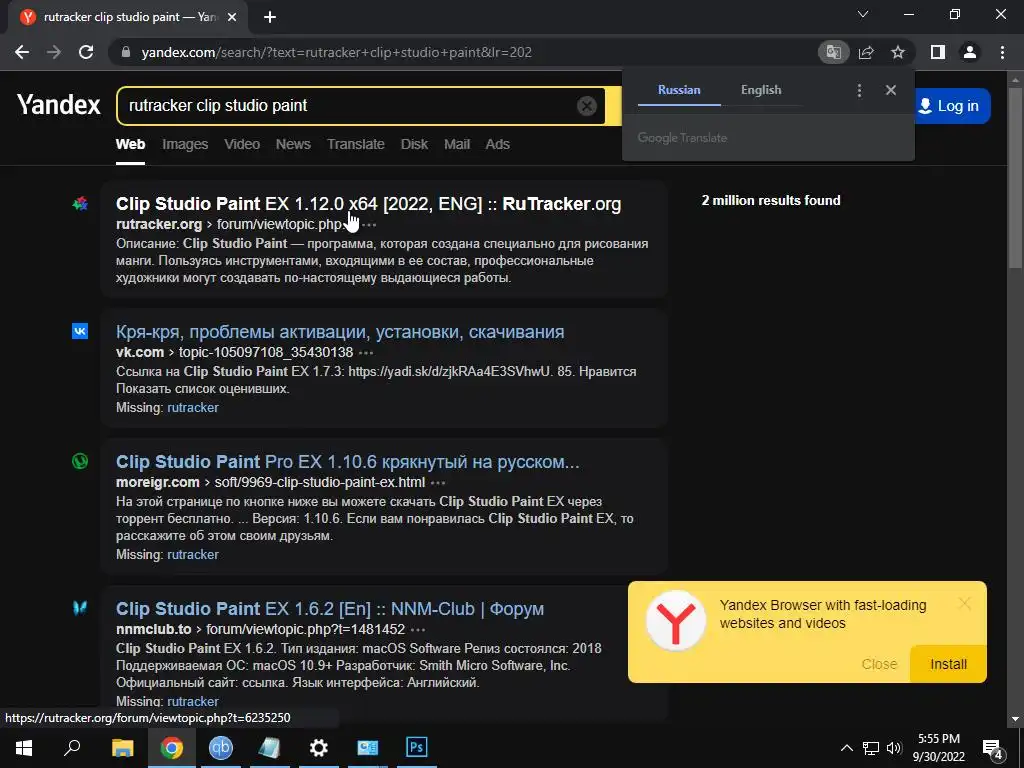The width and height of the screenshot is (1024, 768).
Task: Open options dots next to moreigr.com result URL
Action: click(x=438, y=483)
